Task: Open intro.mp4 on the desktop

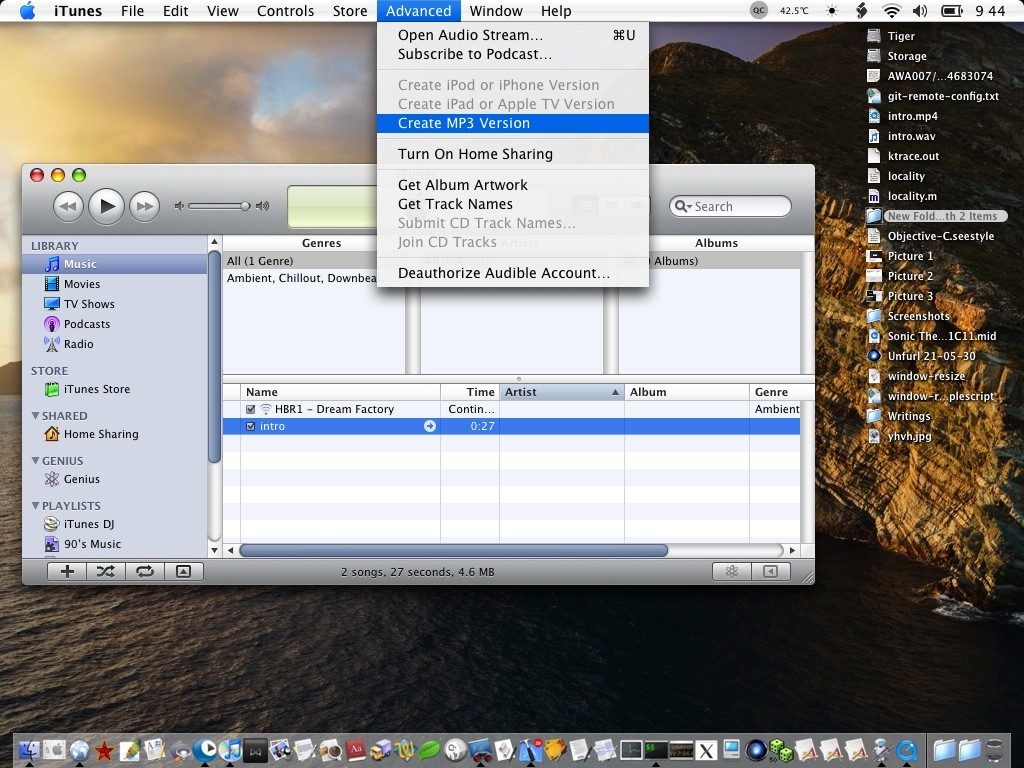Action: [x=903, y=116]
